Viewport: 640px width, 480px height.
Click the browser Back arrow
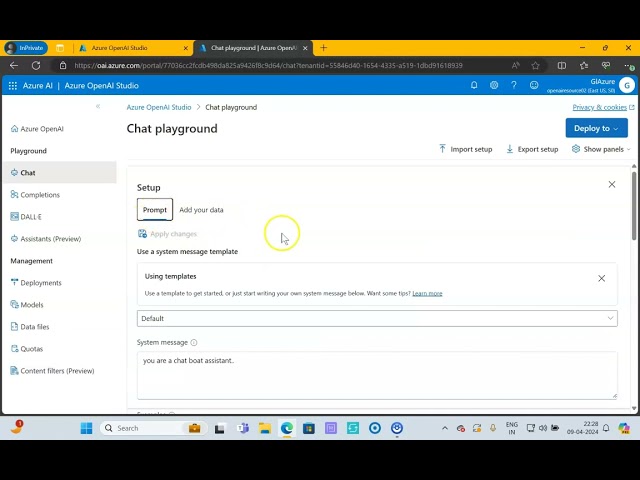[x=14, y=65]
